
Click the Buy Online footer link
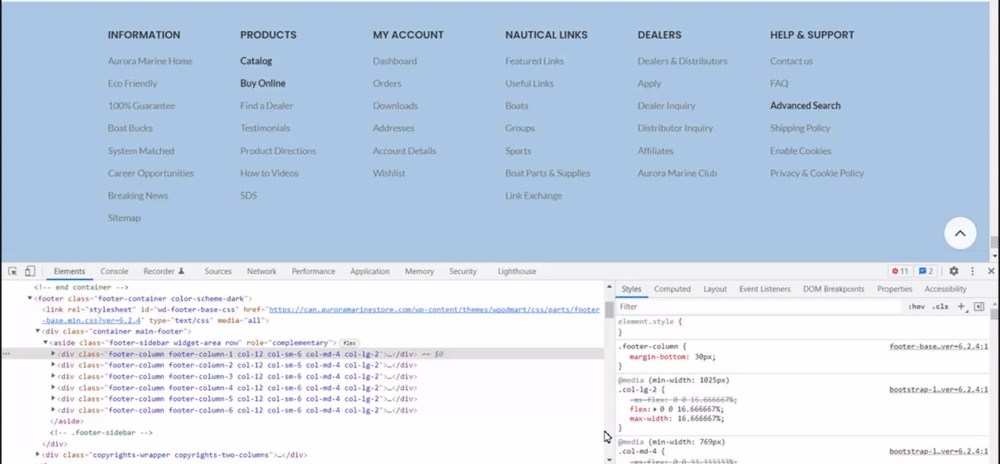263,83
